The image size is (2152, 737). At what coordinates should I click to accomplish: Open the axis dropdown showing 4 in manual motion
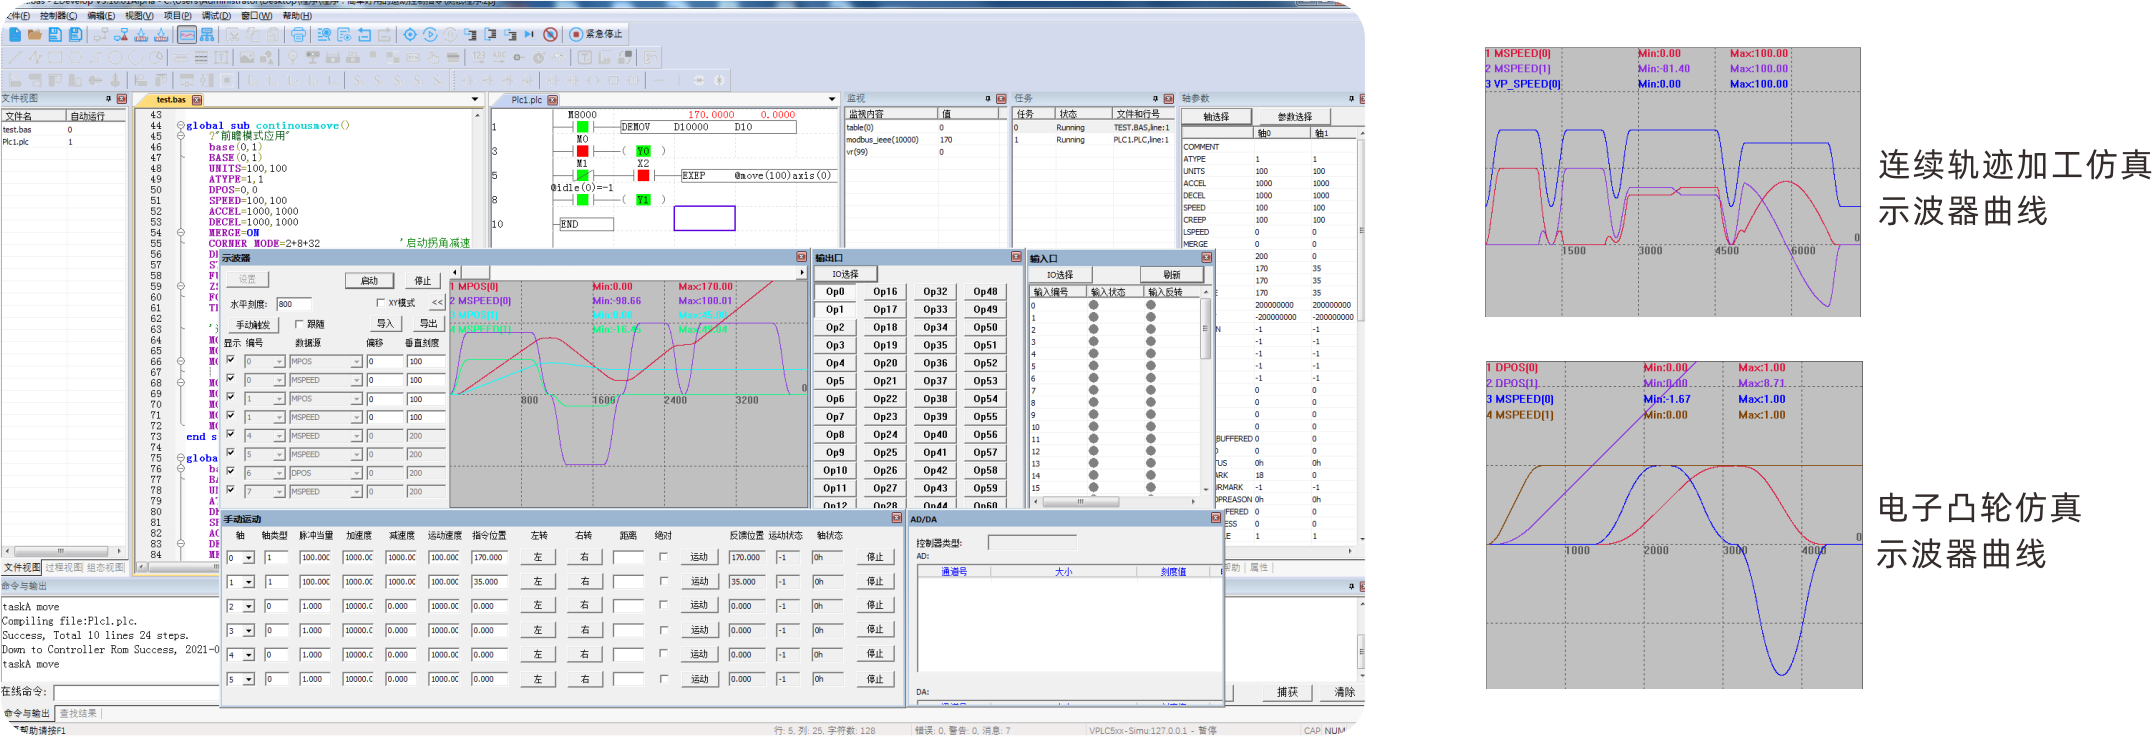point(249,655)
